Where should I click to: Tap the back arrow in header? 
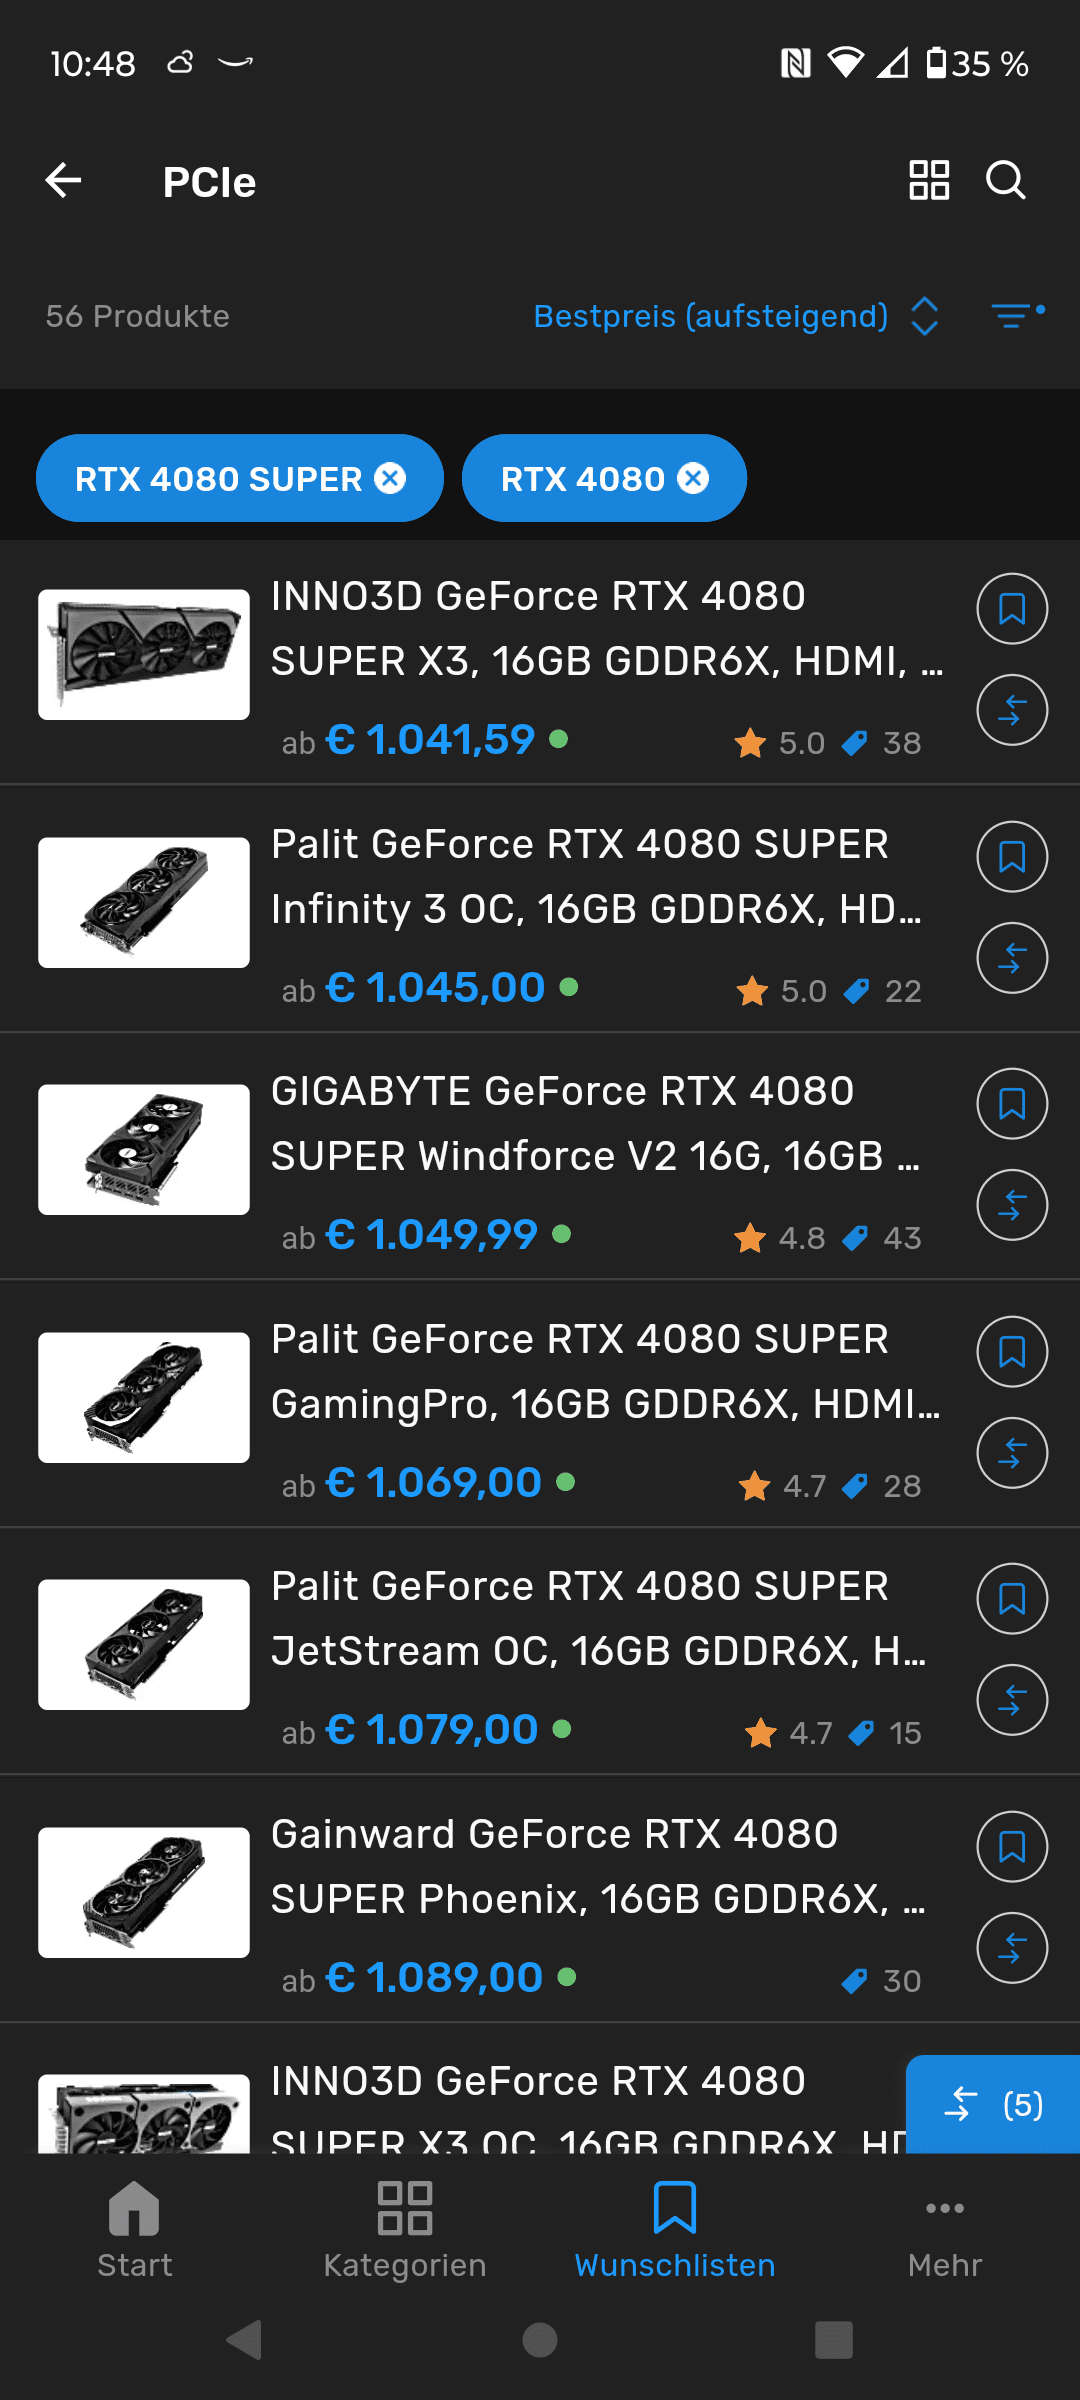tap(64, 181)
